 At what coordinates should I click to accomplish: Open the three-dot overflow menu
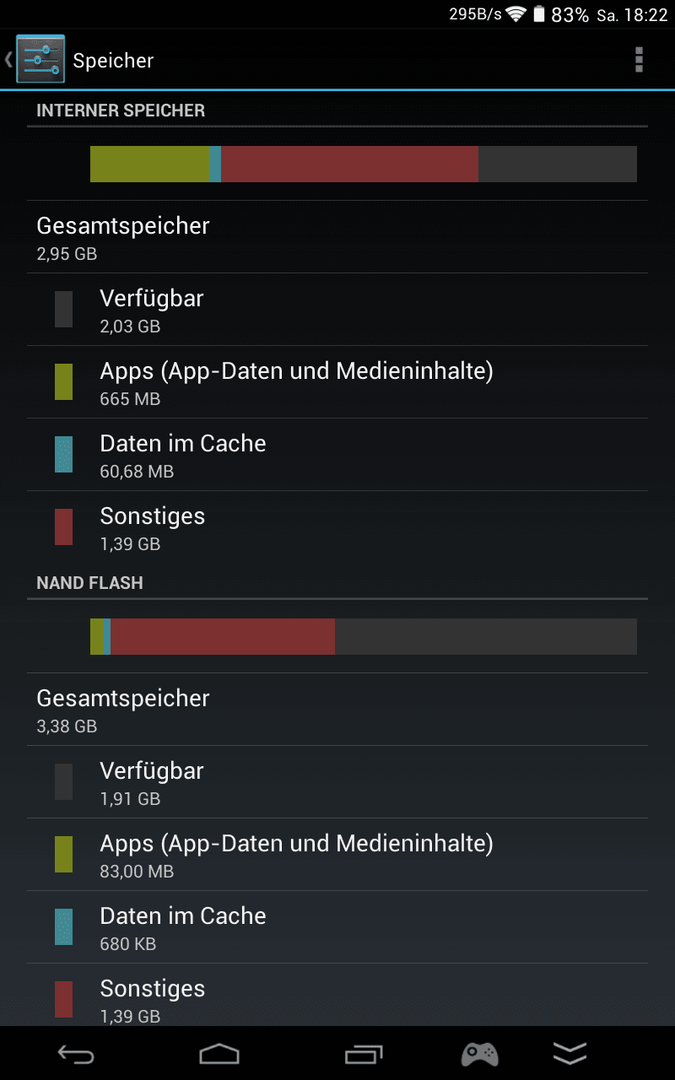638,60
